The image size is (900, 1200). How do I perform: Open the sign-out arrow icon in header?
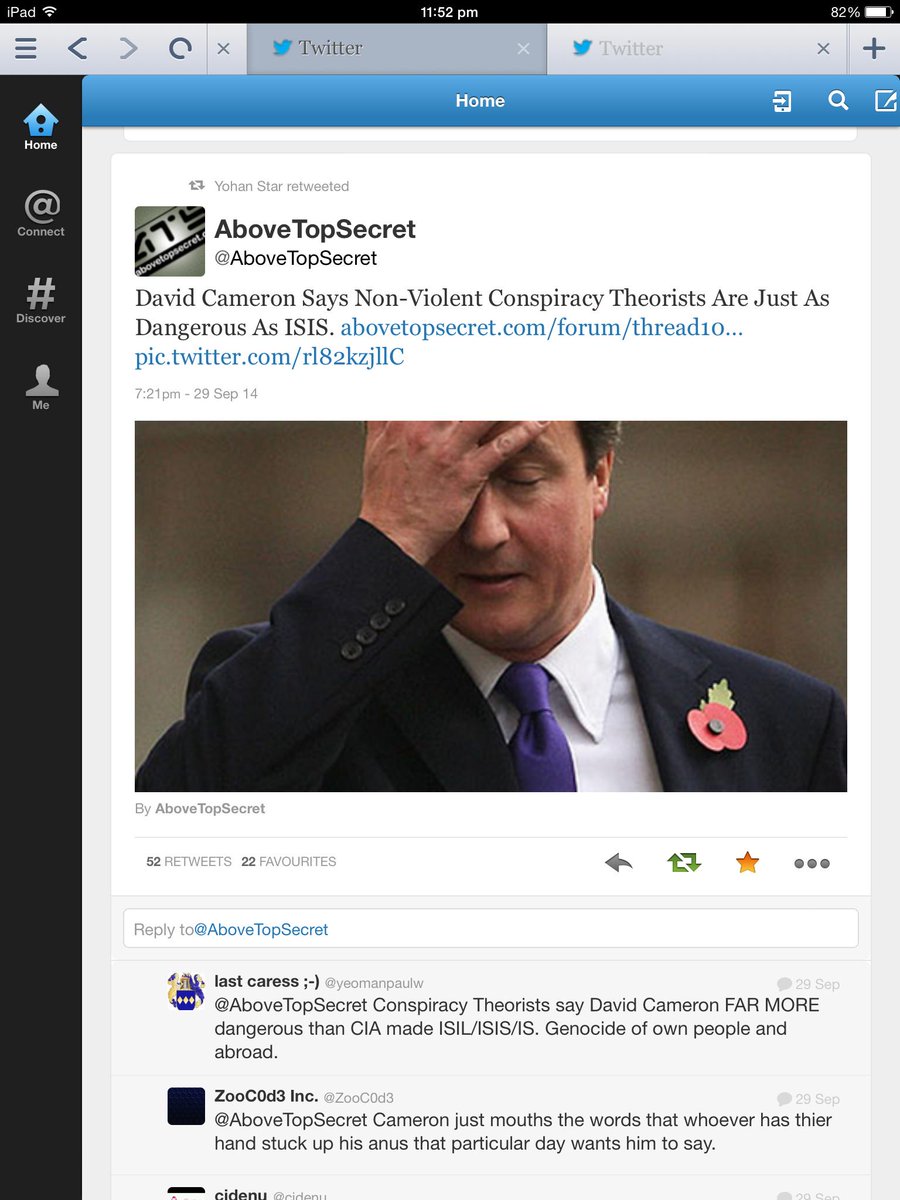[782, 101]
